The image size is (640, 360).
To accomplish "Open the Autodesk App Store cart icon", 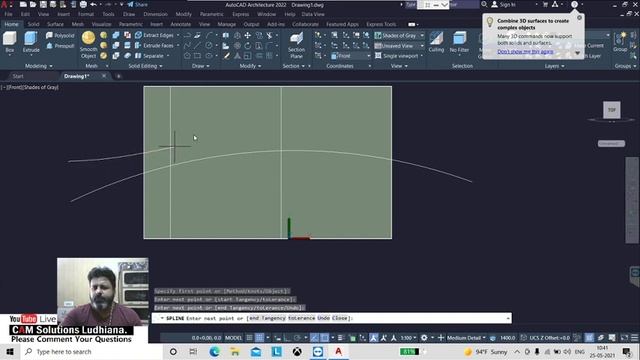I will point(545,4).
